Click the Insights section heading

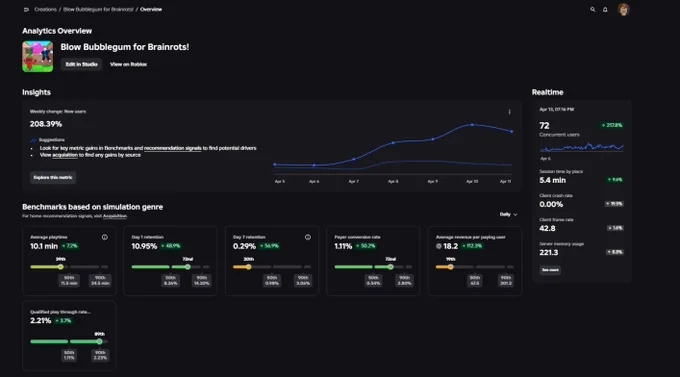[x=36, y=92]
